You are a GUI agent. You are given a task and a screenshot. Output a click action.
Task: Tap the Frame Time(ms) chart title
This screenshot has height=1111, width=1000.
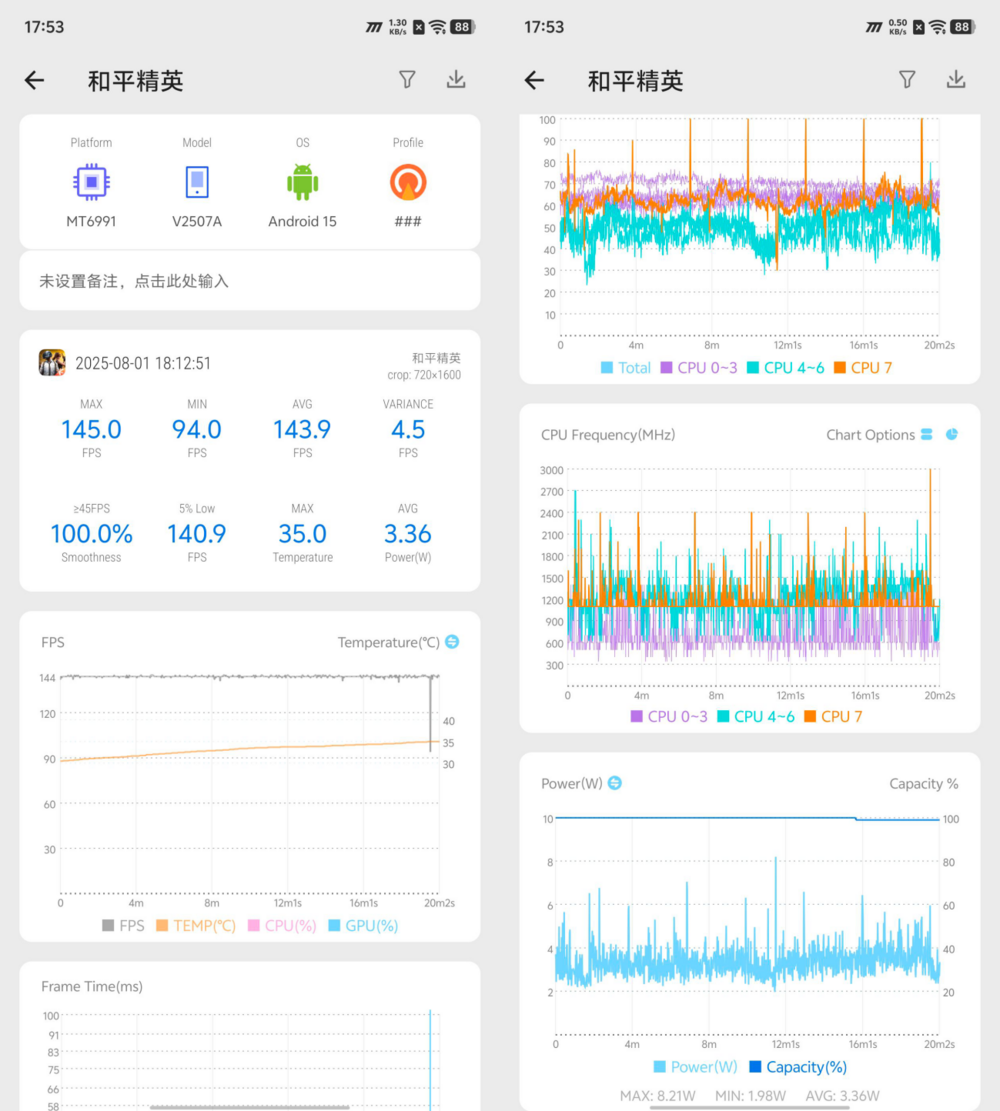[x=92, y=986]
